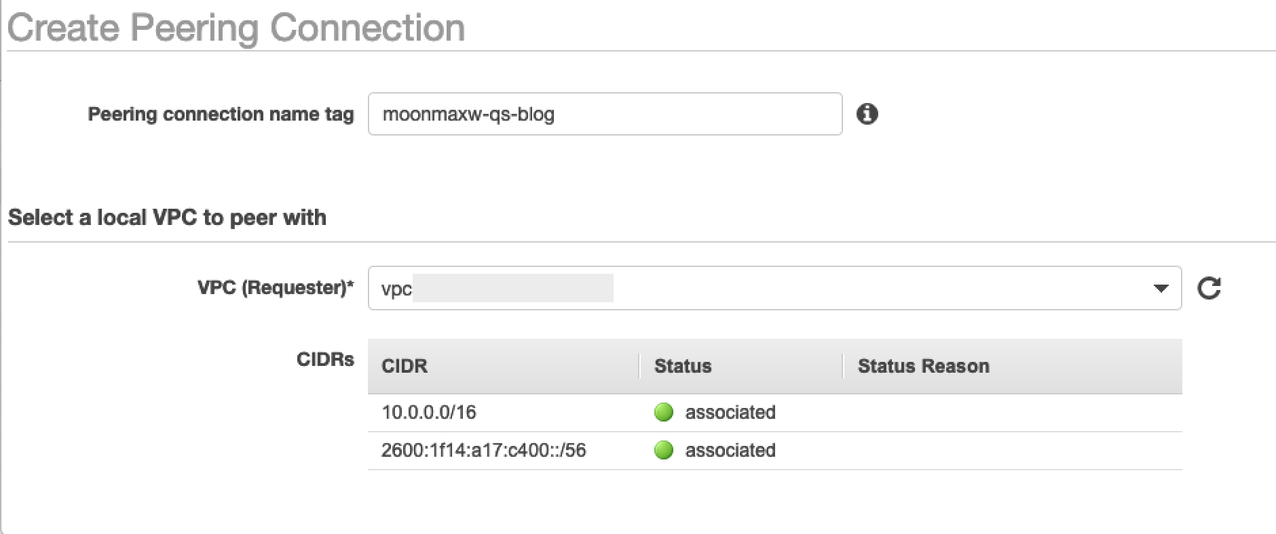Viewport: 1276px width, 534px height.
Task: Click the Status Reason column header
Action: 923,366
